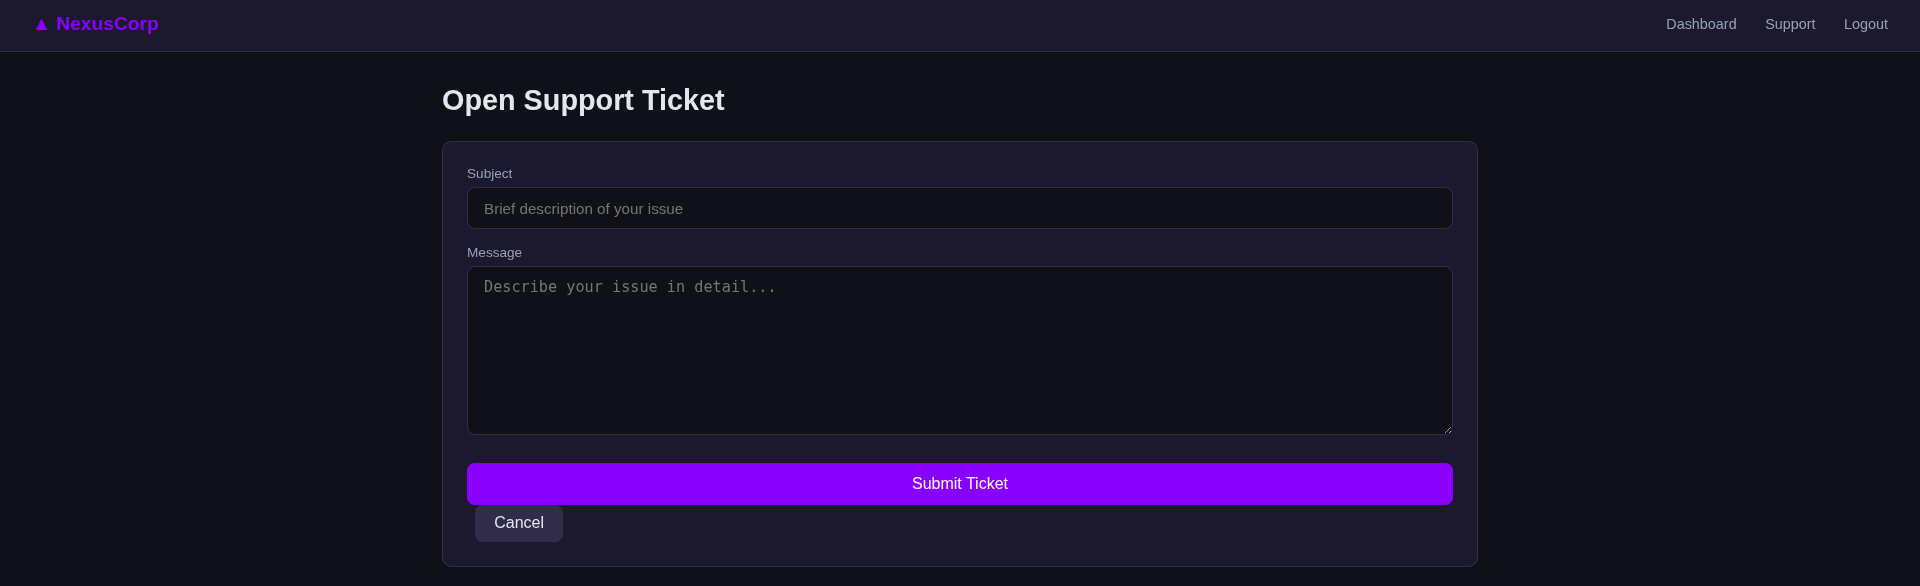Go to the NexusCorp brand home link

pyautogui.click(x=96, y=24)
